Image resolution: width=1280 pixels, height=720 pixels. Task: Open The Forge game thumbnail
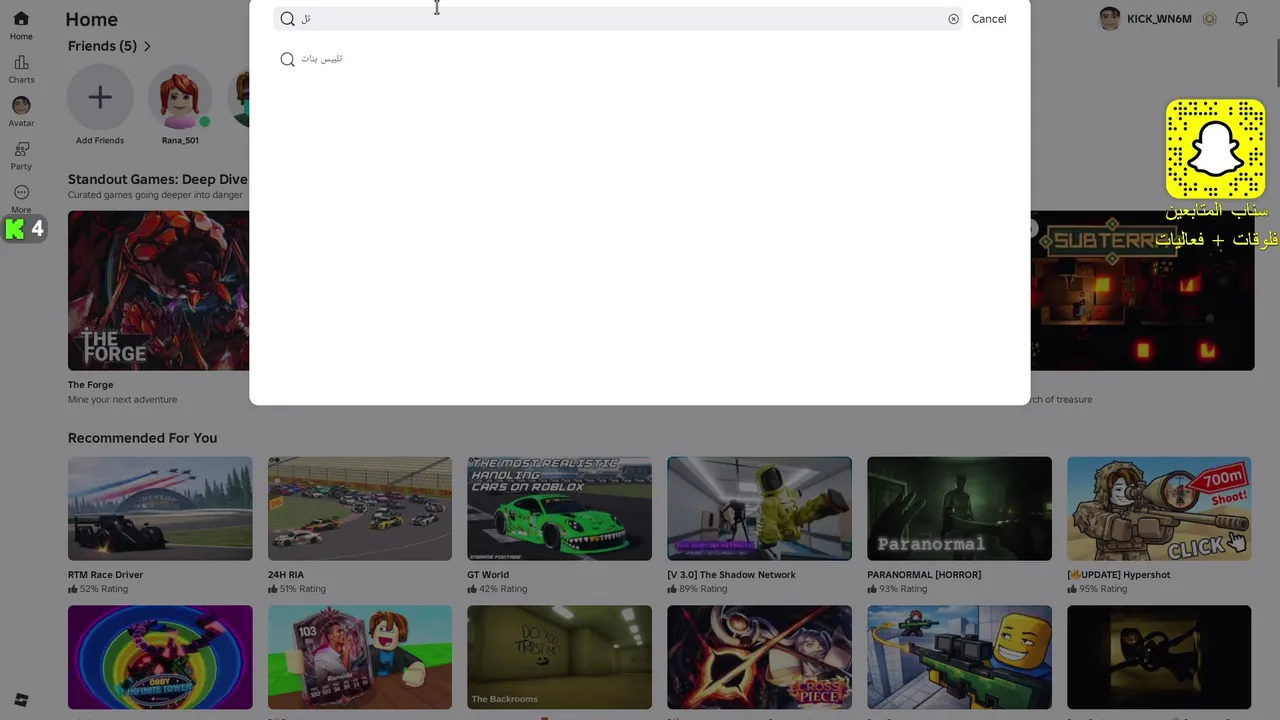pos(158,290)
